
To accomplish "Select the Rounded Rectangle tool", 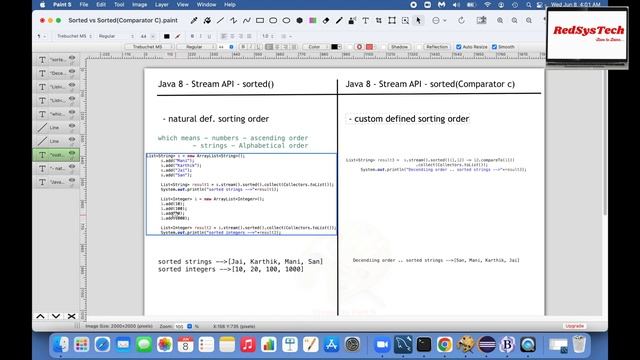I will coord(273,20).
